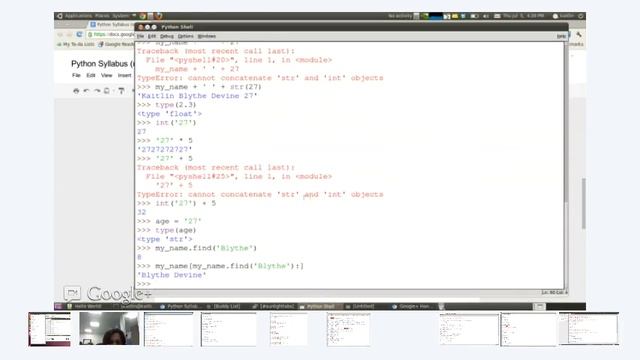Click the paint format icon in Docs toolbar

pyautogui.click(x=121, y=91)
